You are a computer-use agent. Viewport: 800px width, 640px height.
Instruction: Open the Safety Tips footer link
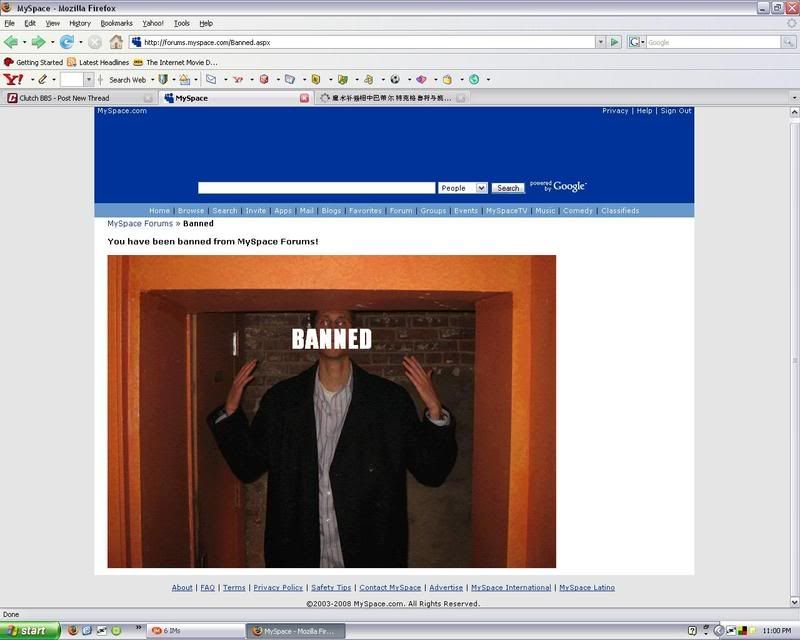pos(331,587)
